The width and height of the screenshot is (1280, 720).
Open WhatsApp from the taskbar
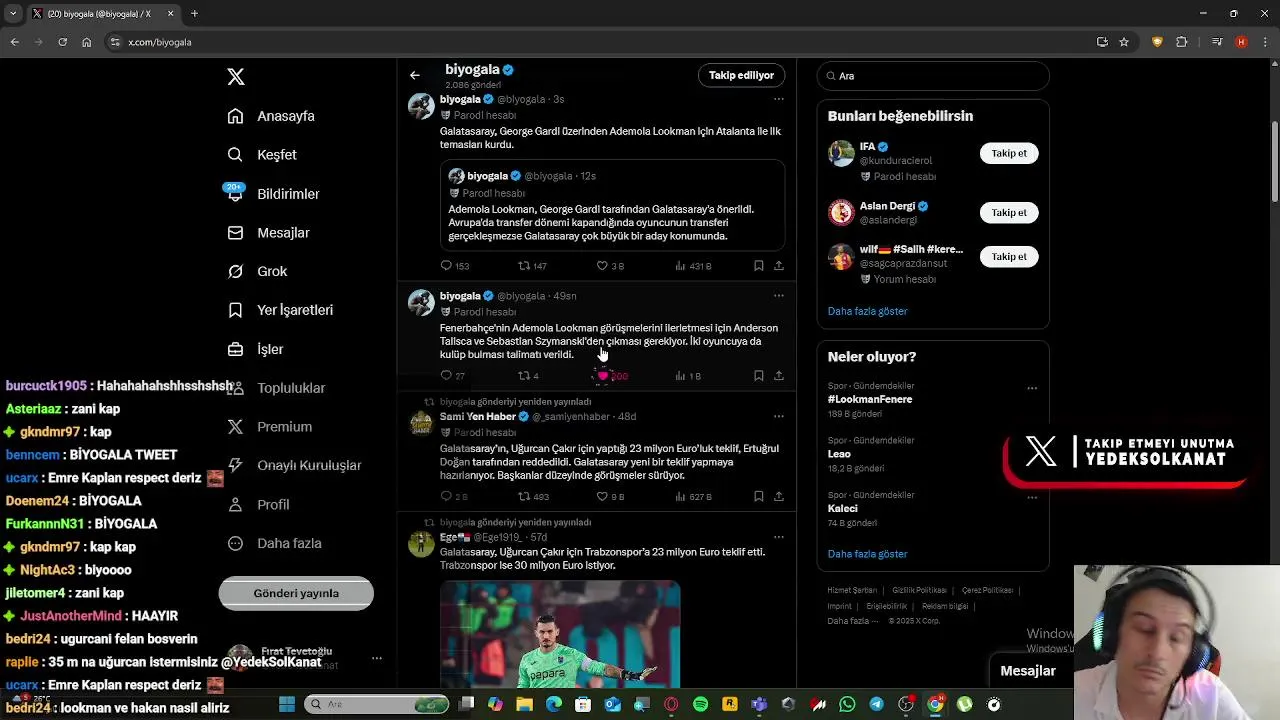coord(847,705)
